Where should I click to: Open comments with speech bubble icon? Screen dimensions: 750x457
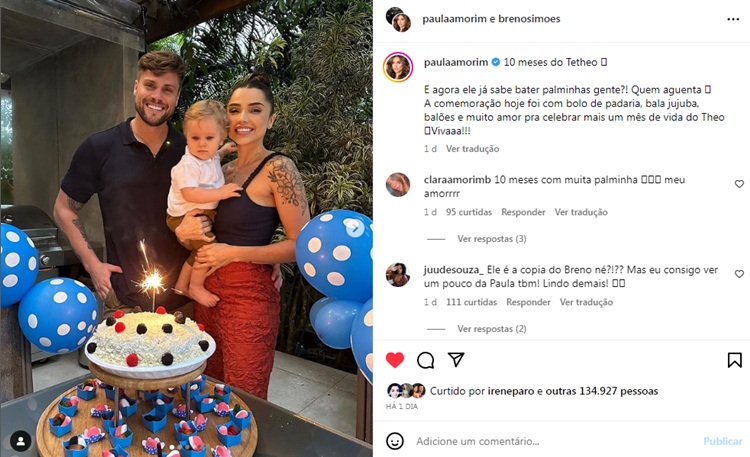coord(425,360)
